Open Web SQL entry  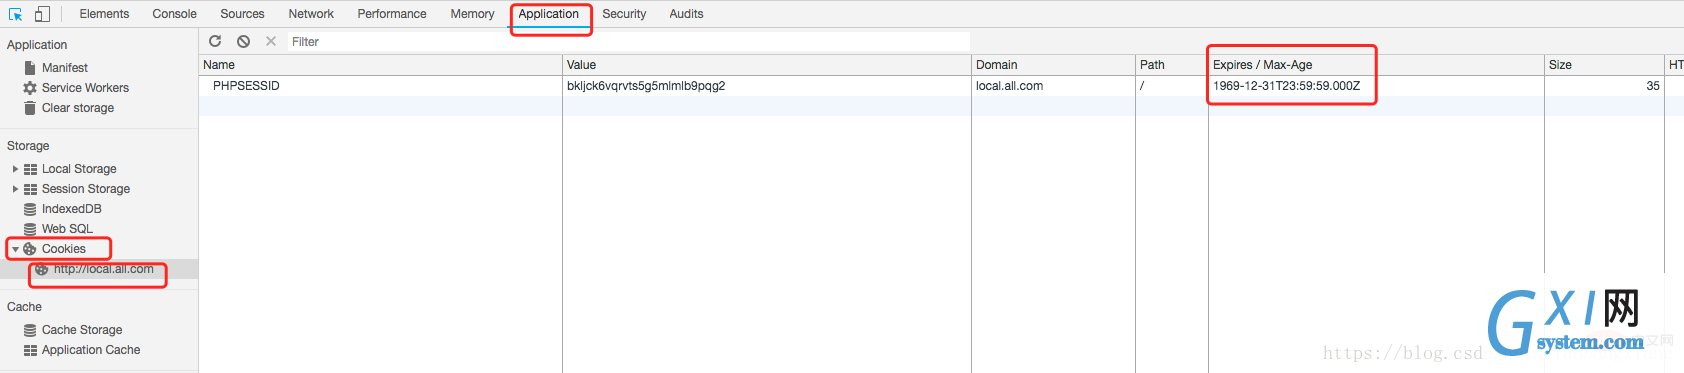pyautogui.click(x=58, y=229)
